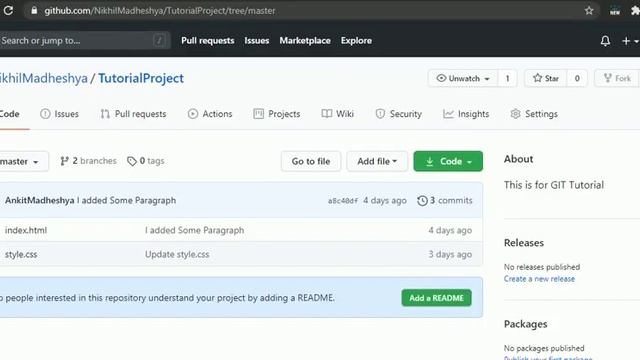
Task: Open the Packages heading link
Action: pyautogui.click(x=525, y=324)
